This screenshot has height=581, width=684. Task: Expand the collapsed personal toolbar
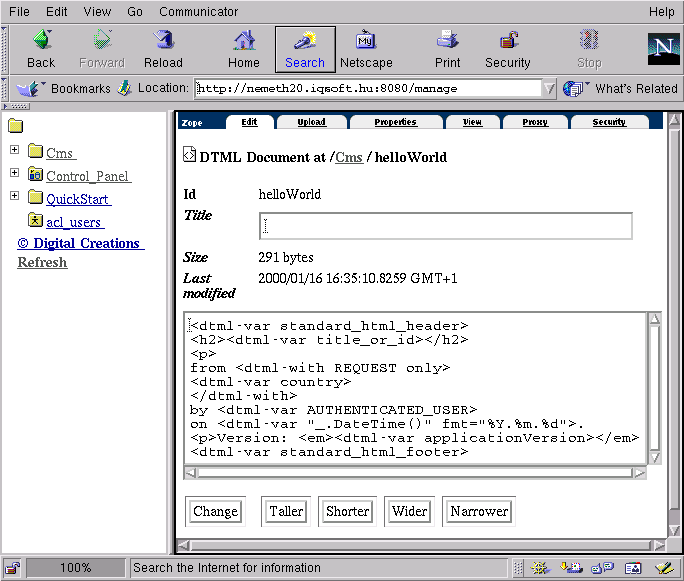[x=16, y=106]
